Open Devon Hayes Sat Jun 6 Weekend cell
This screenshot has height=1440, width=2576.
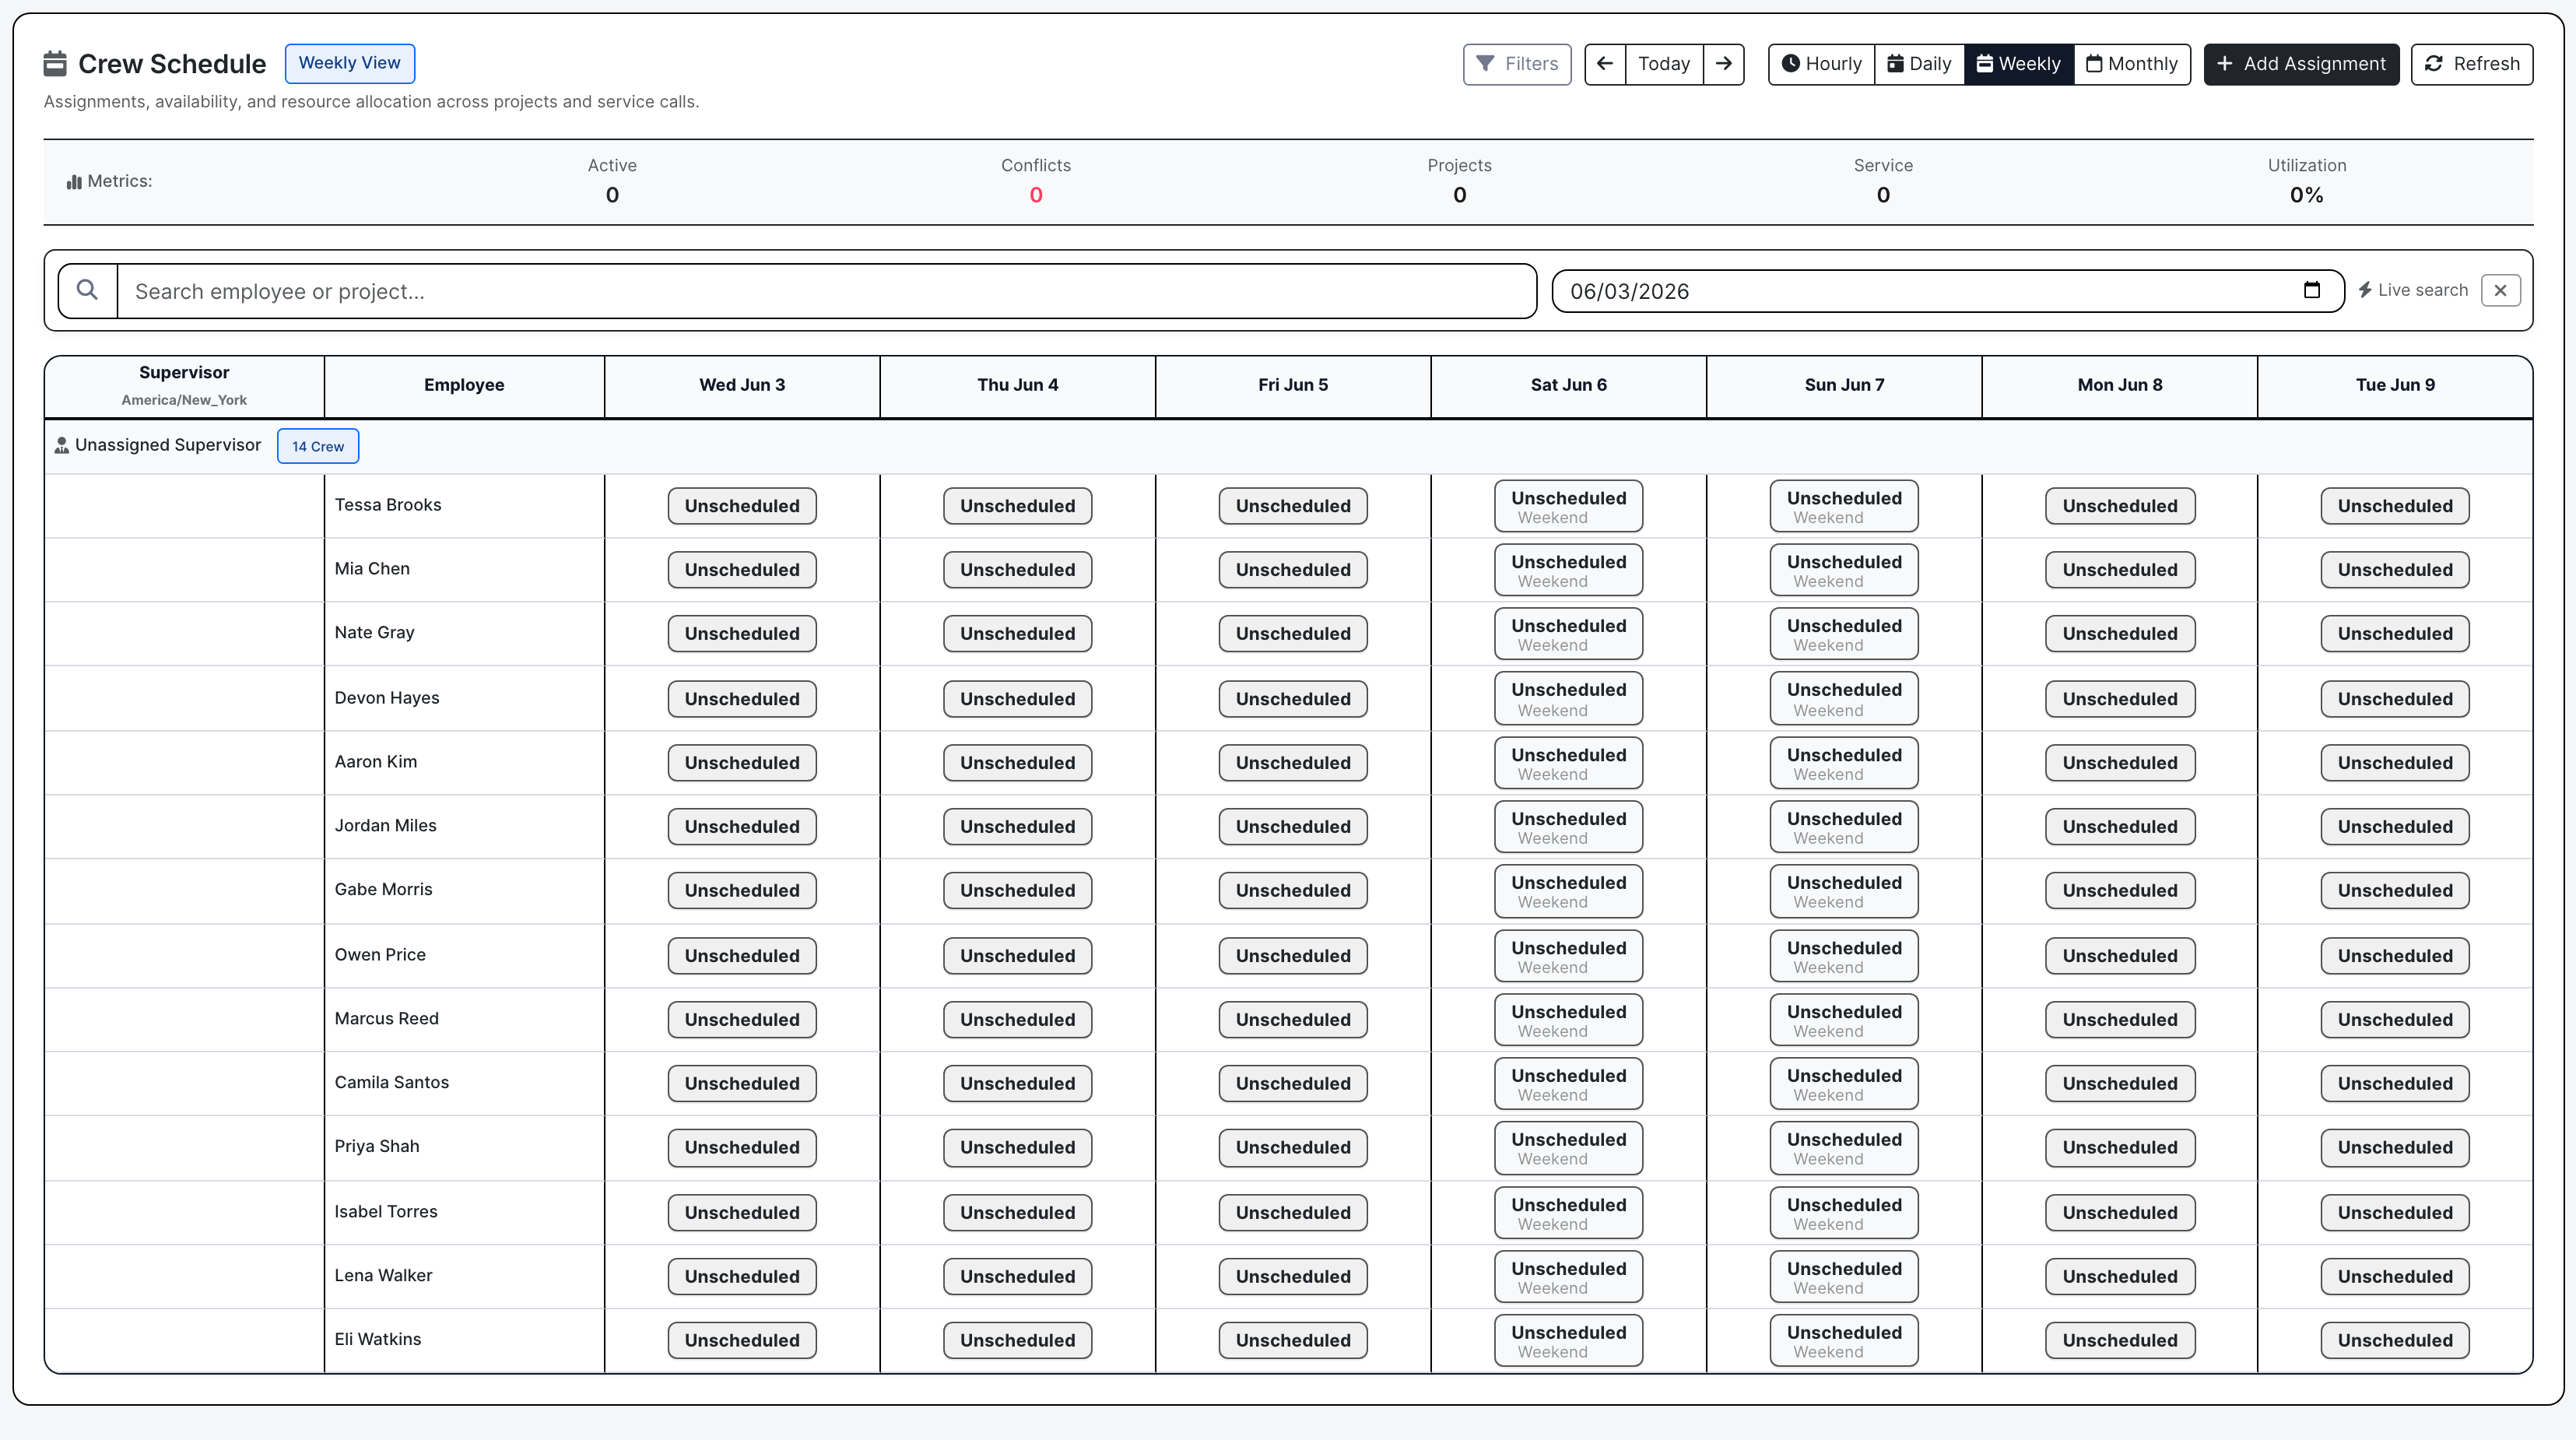1568,699
